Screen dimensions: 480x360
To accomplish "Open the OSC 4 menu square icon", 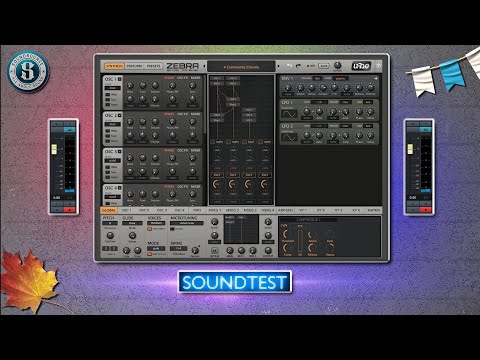I will click(x=120, y=188).
